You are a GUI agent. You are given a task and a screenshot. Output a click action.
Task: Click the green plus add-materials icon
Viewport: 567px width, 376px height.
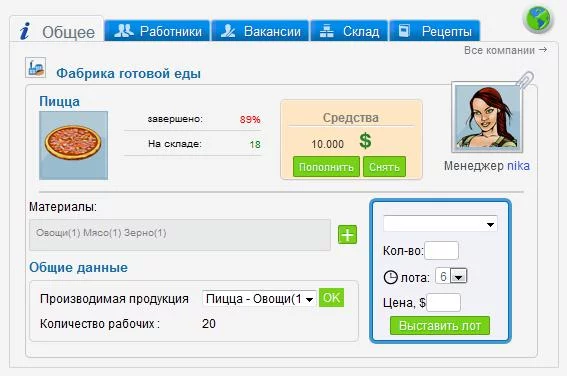pyautogui.click(x=347, y=234)
